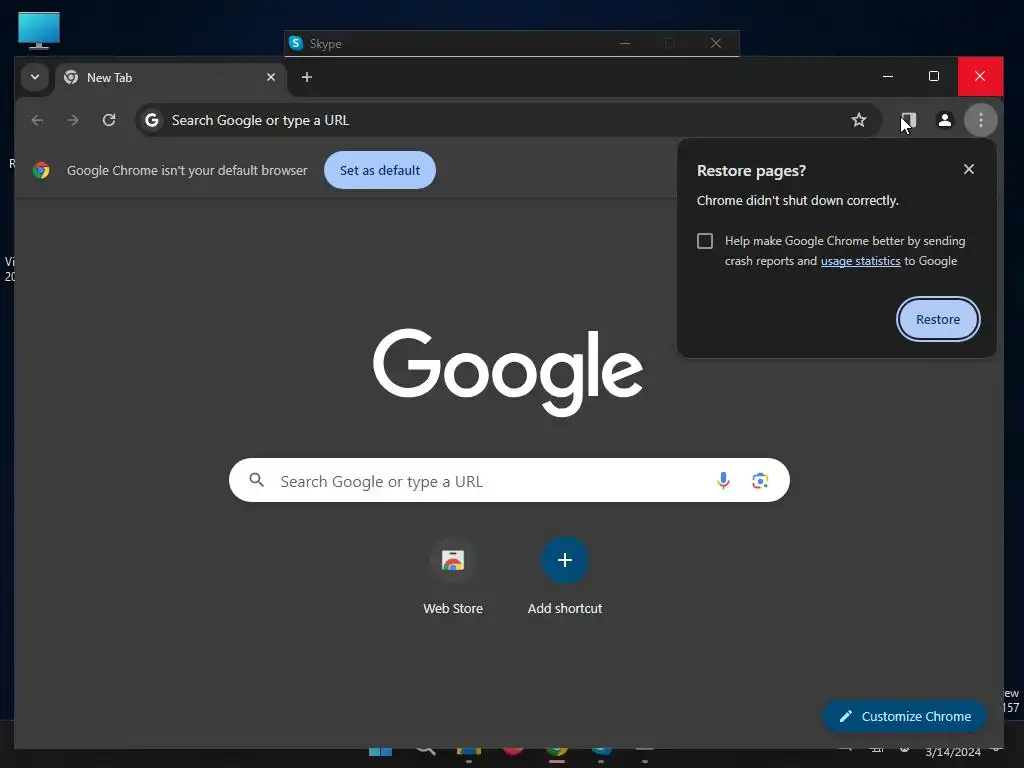
Task: Go back using the back arrow
Action: click(x=37, y=120)
